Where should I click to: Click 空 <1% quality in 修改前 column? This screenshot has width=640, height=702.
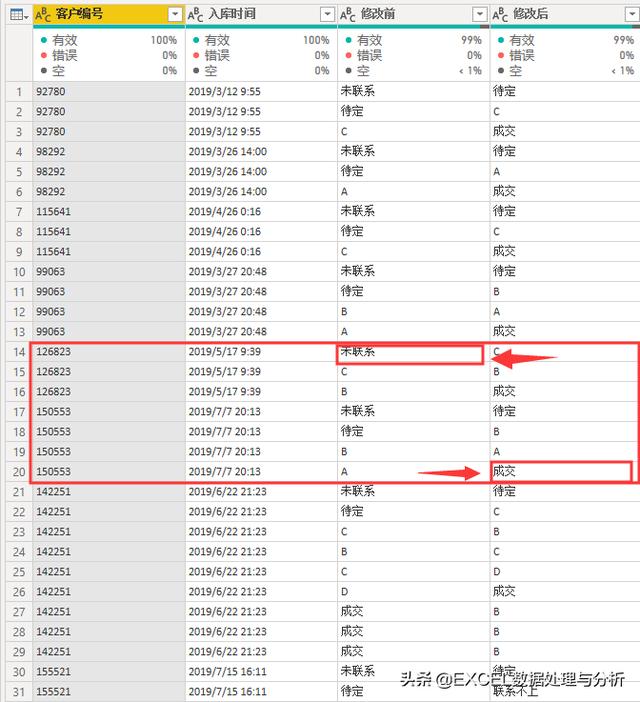pos(414,71)
